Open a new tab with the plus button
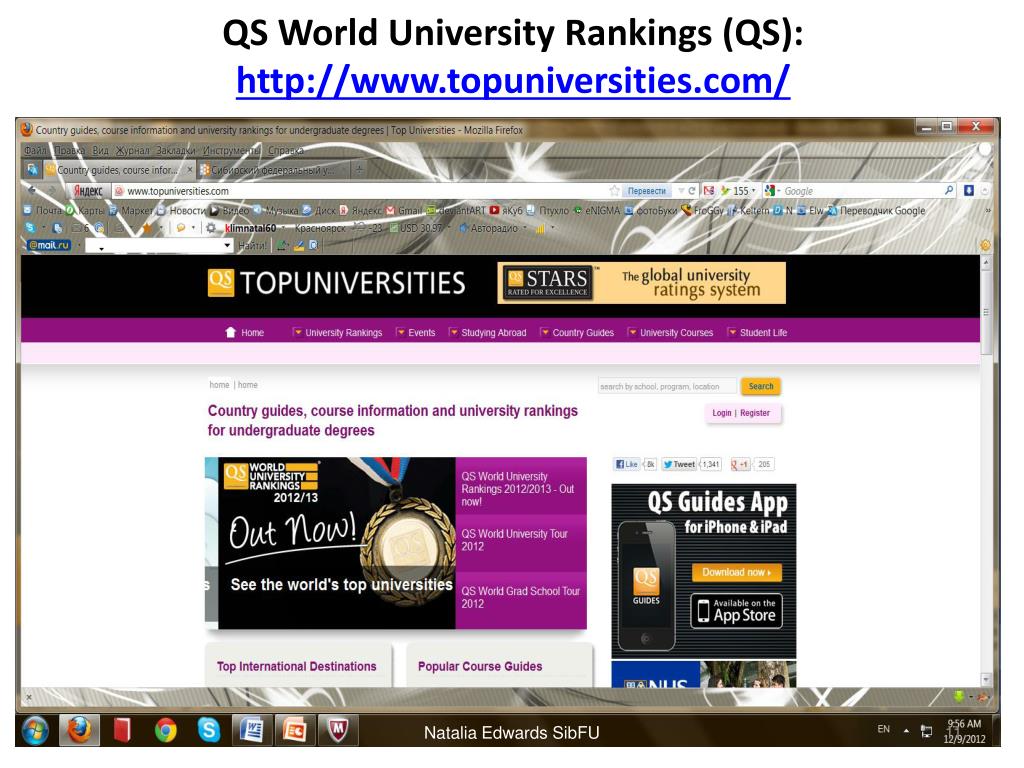The height and width of the screenshot is (768, 1024). (359, 170)
